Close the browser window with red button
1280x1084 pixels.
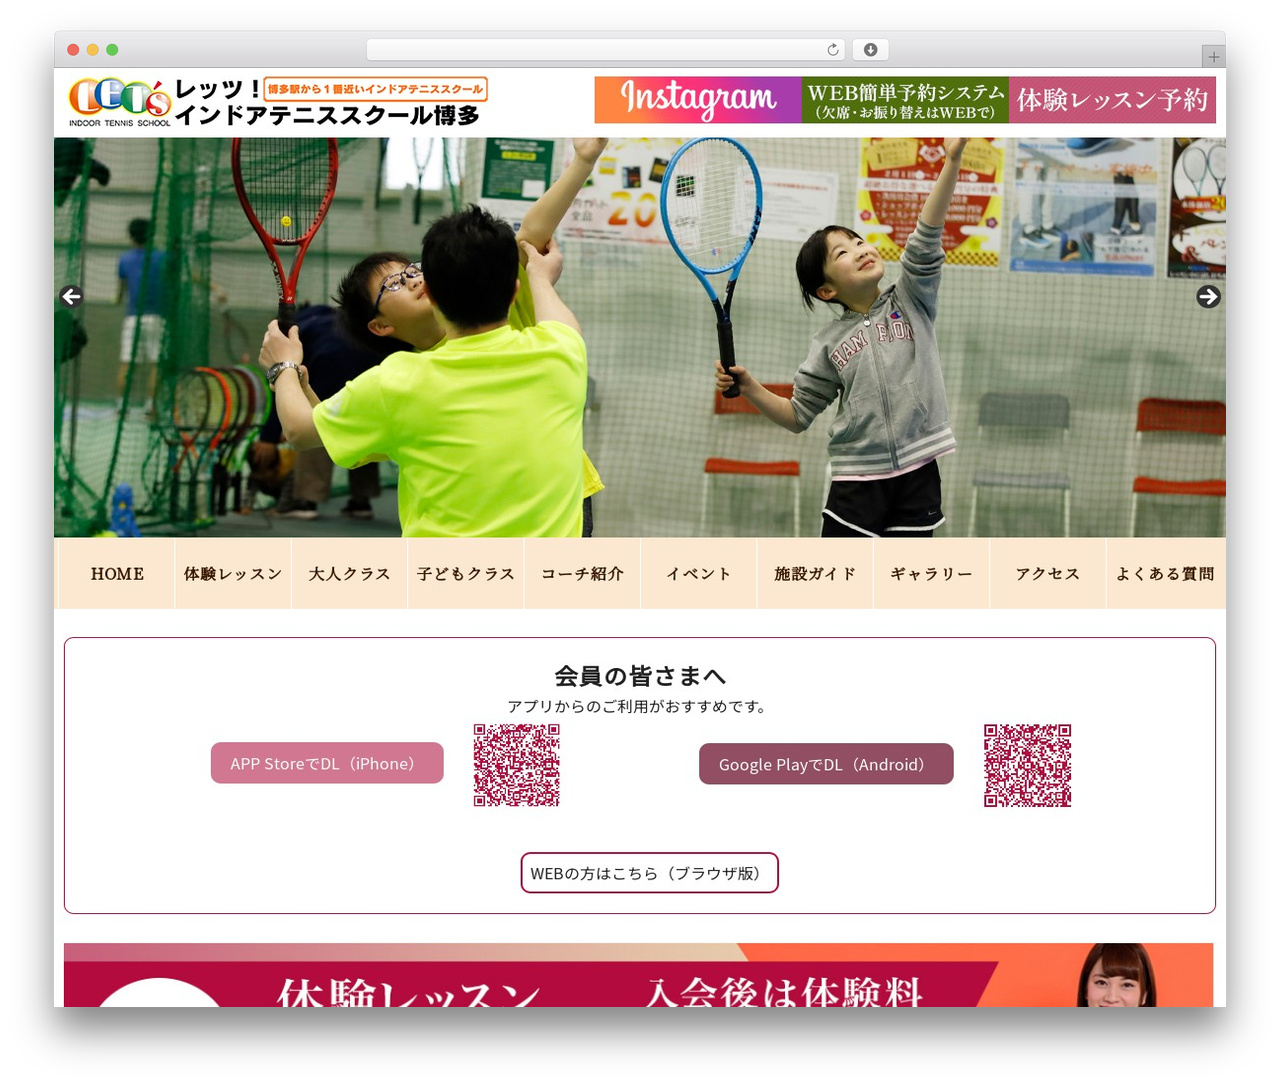pyautogui.click(x=73, y=50)
